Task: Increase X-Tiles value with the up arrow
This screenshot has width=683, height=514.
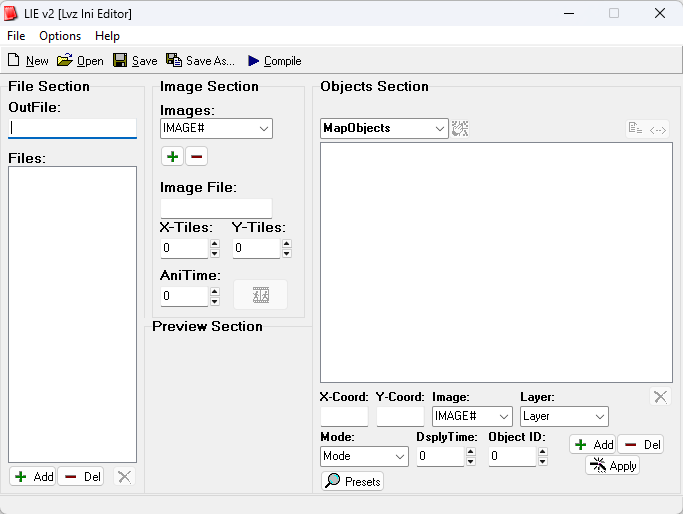Action: [x=215, y=243]
